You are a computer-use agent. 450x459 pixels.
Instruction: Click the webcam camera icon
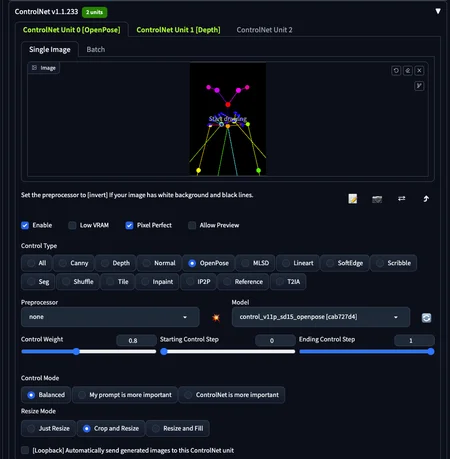(x=377, y=199)
